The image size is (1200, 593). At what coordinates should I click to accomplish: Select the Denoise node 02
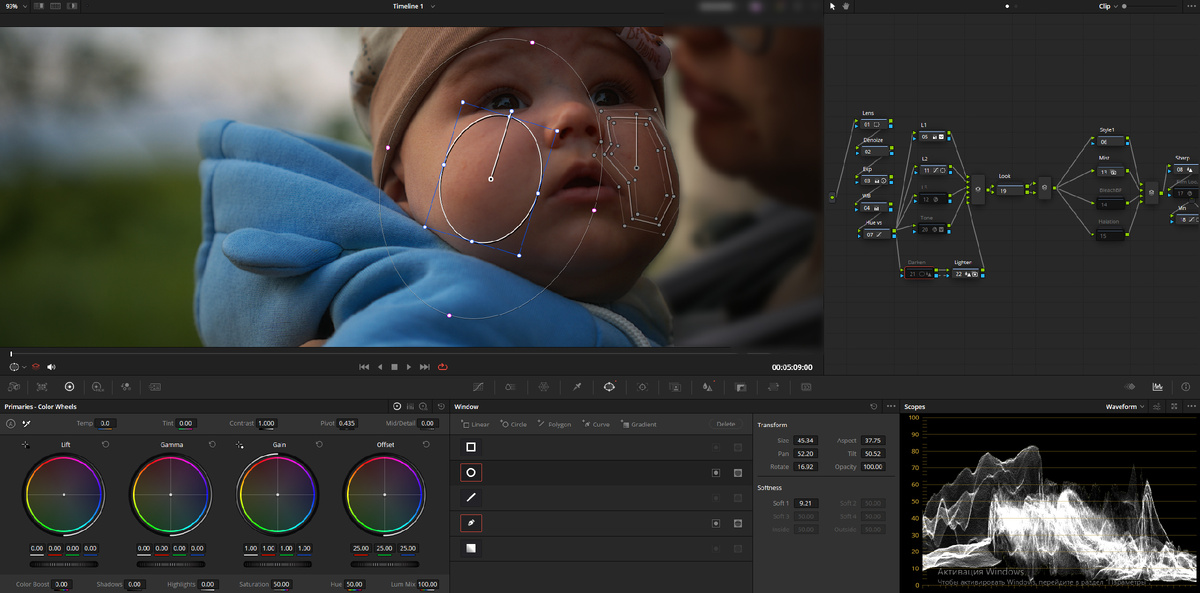874,152
